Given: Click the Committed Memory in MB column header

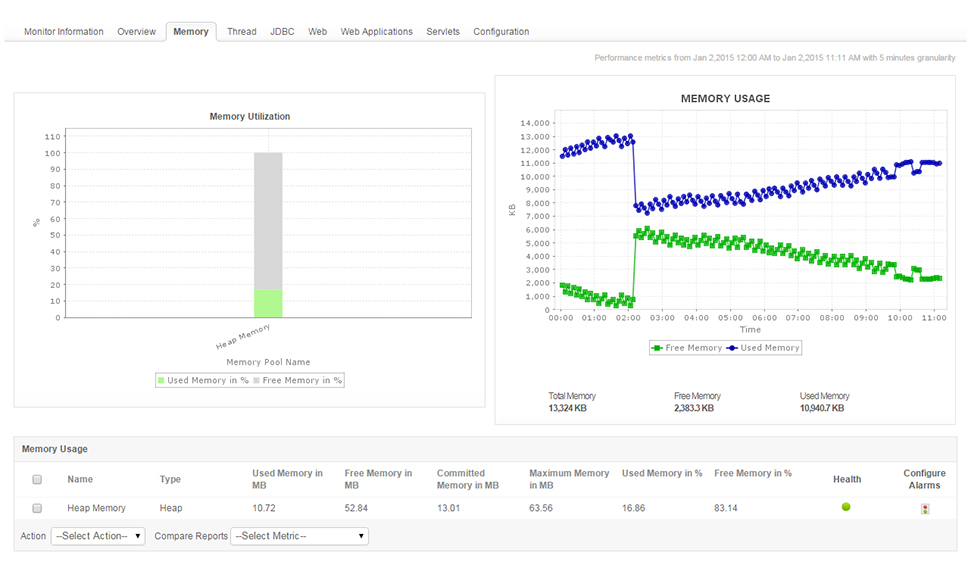Looking at the screenshot, I should (467, 479).
